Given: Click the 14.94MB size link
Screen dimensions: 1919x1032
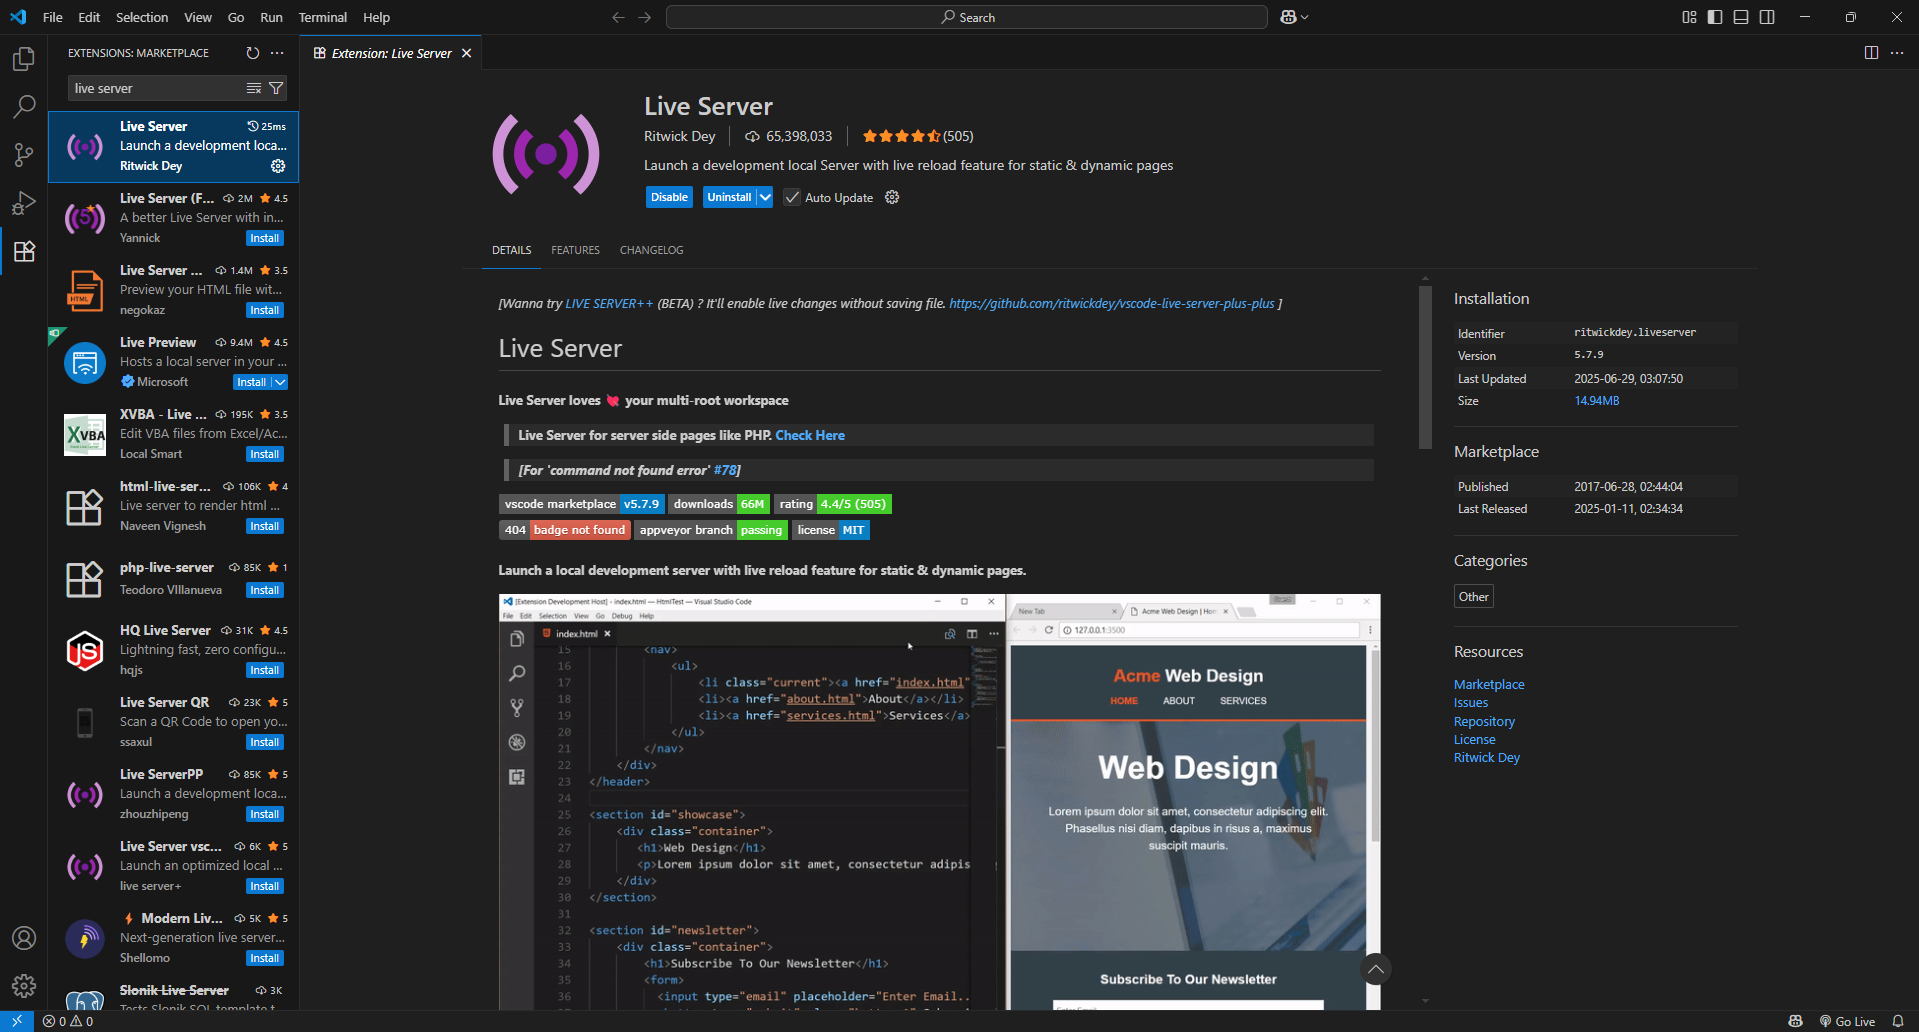Looking at the screenshot, I should pyautogui.click(x=1596, y=401).
